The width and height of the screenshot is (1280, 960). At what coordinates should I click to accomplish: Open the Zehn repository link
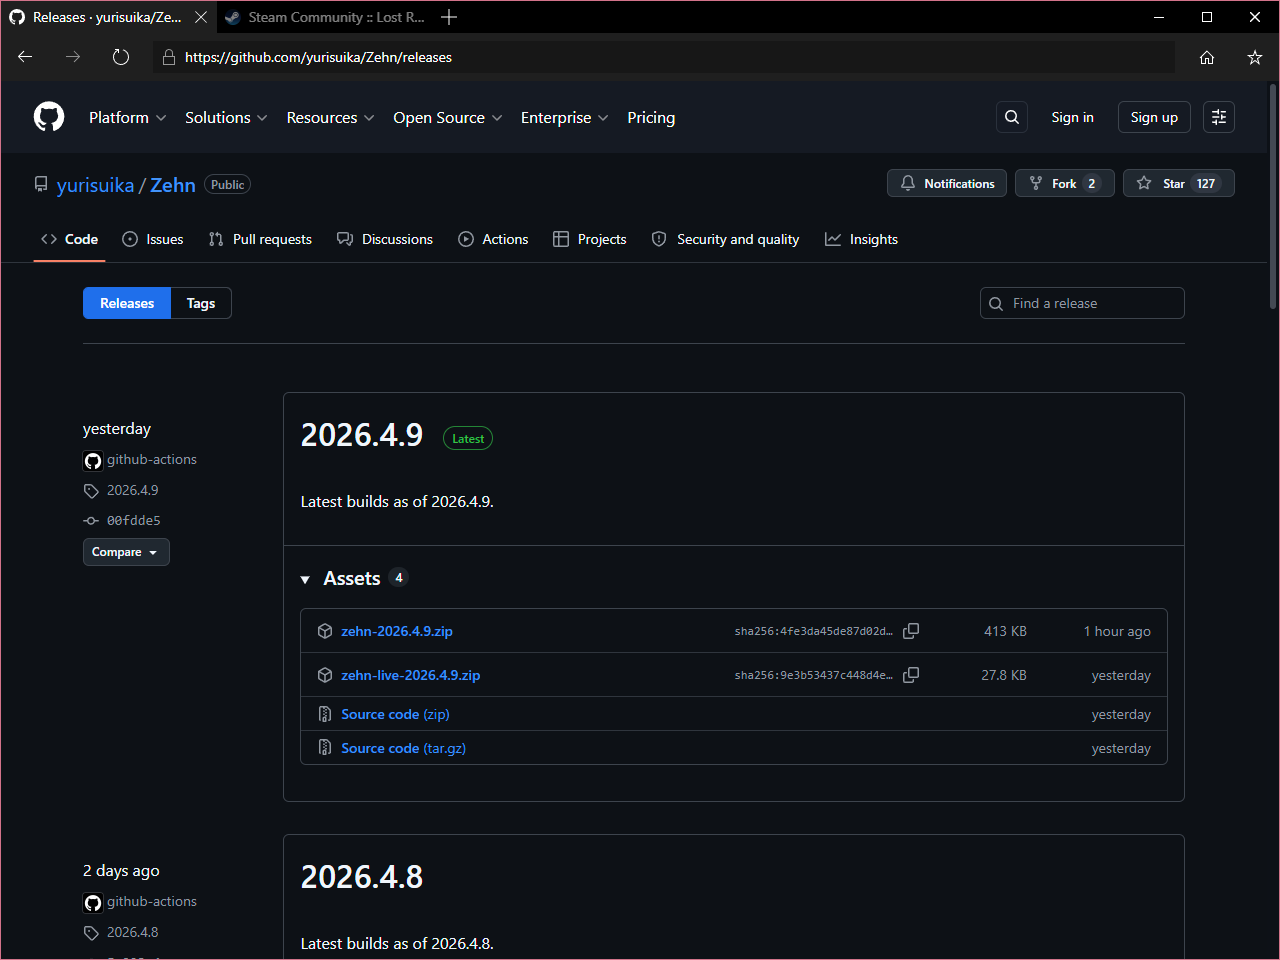coord(173,185)
